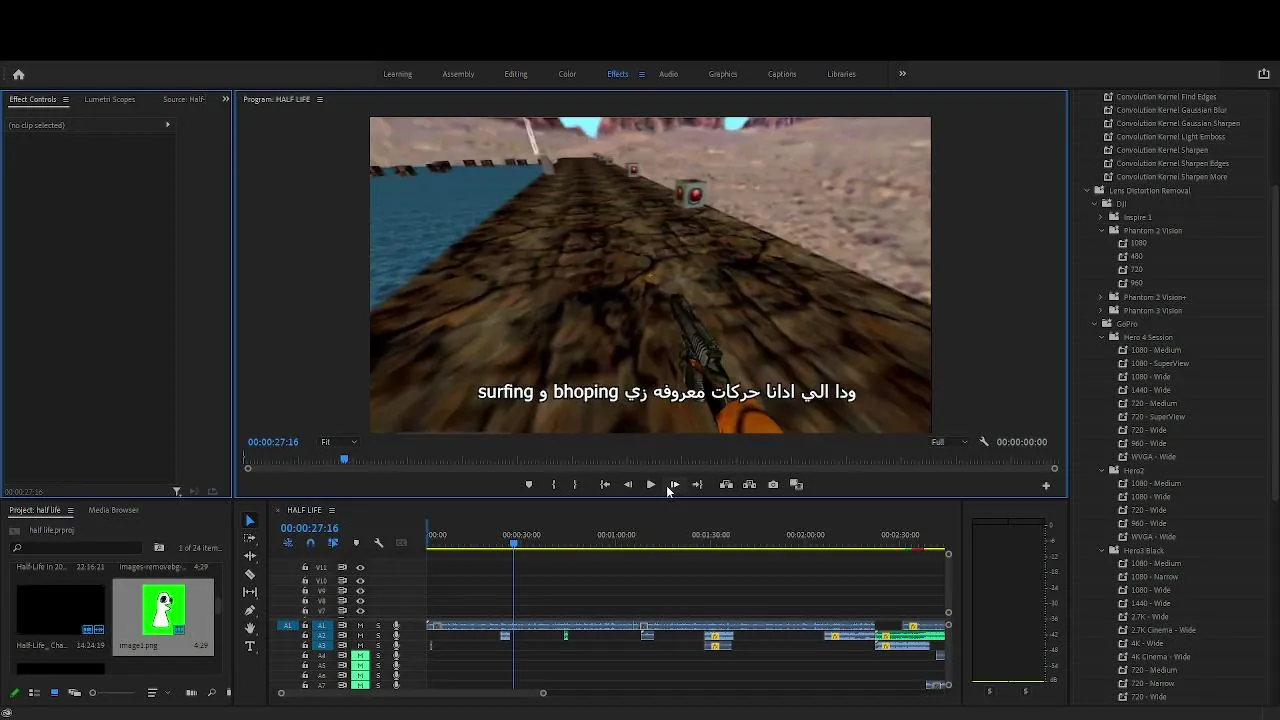Viewport: 1280px width, 720px height.
Task: Toggle nest sequence insert mode button
Action: coord(288,543)
